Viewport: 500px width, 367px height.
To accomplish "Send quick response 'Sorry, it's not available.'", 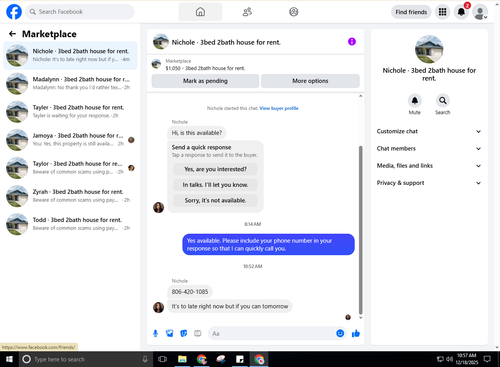I will (x=215, y=200).
